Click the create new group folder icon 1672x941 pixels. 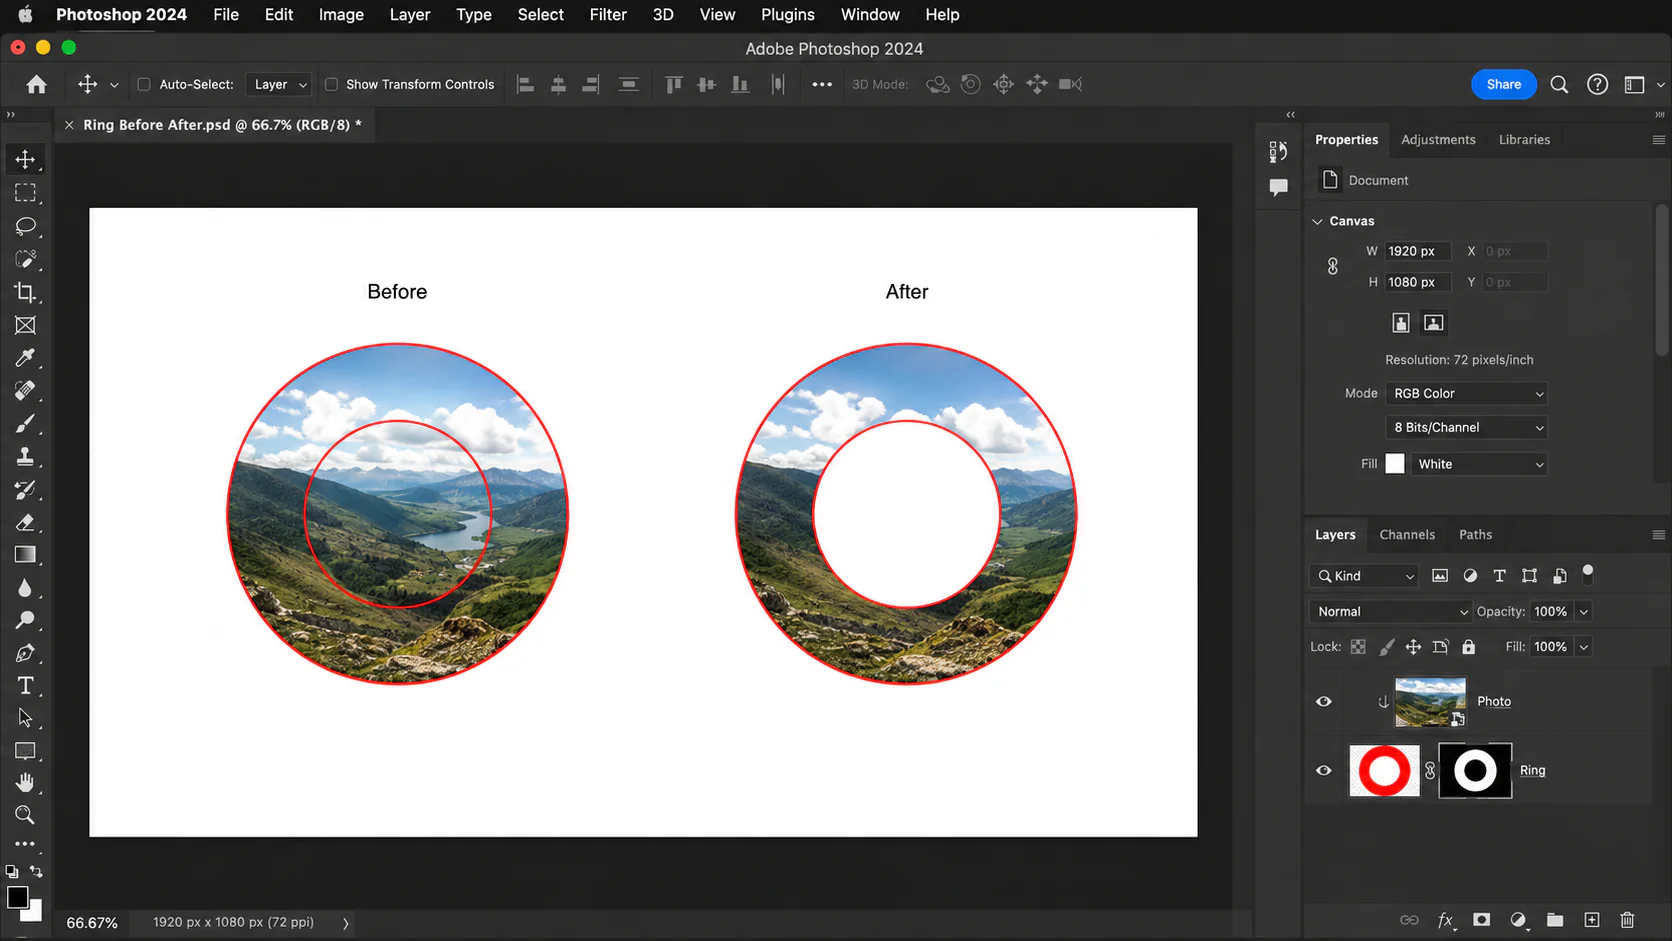[x=1555, y=920]
